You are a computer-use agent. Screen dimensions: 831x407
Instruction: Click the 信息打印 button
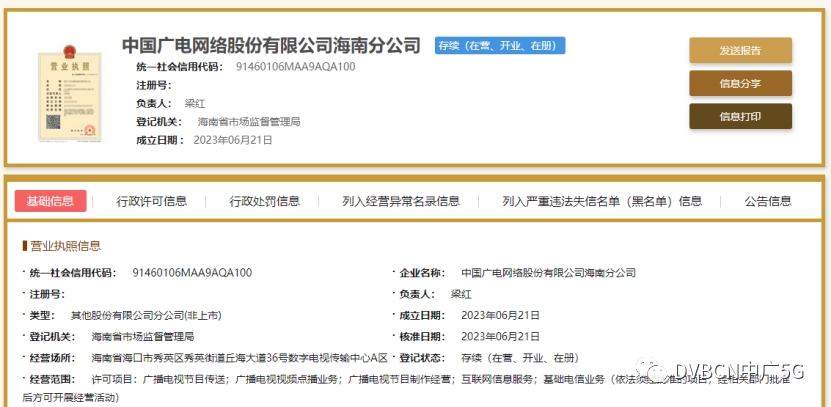pyautogui.click(x=740, y=116)
